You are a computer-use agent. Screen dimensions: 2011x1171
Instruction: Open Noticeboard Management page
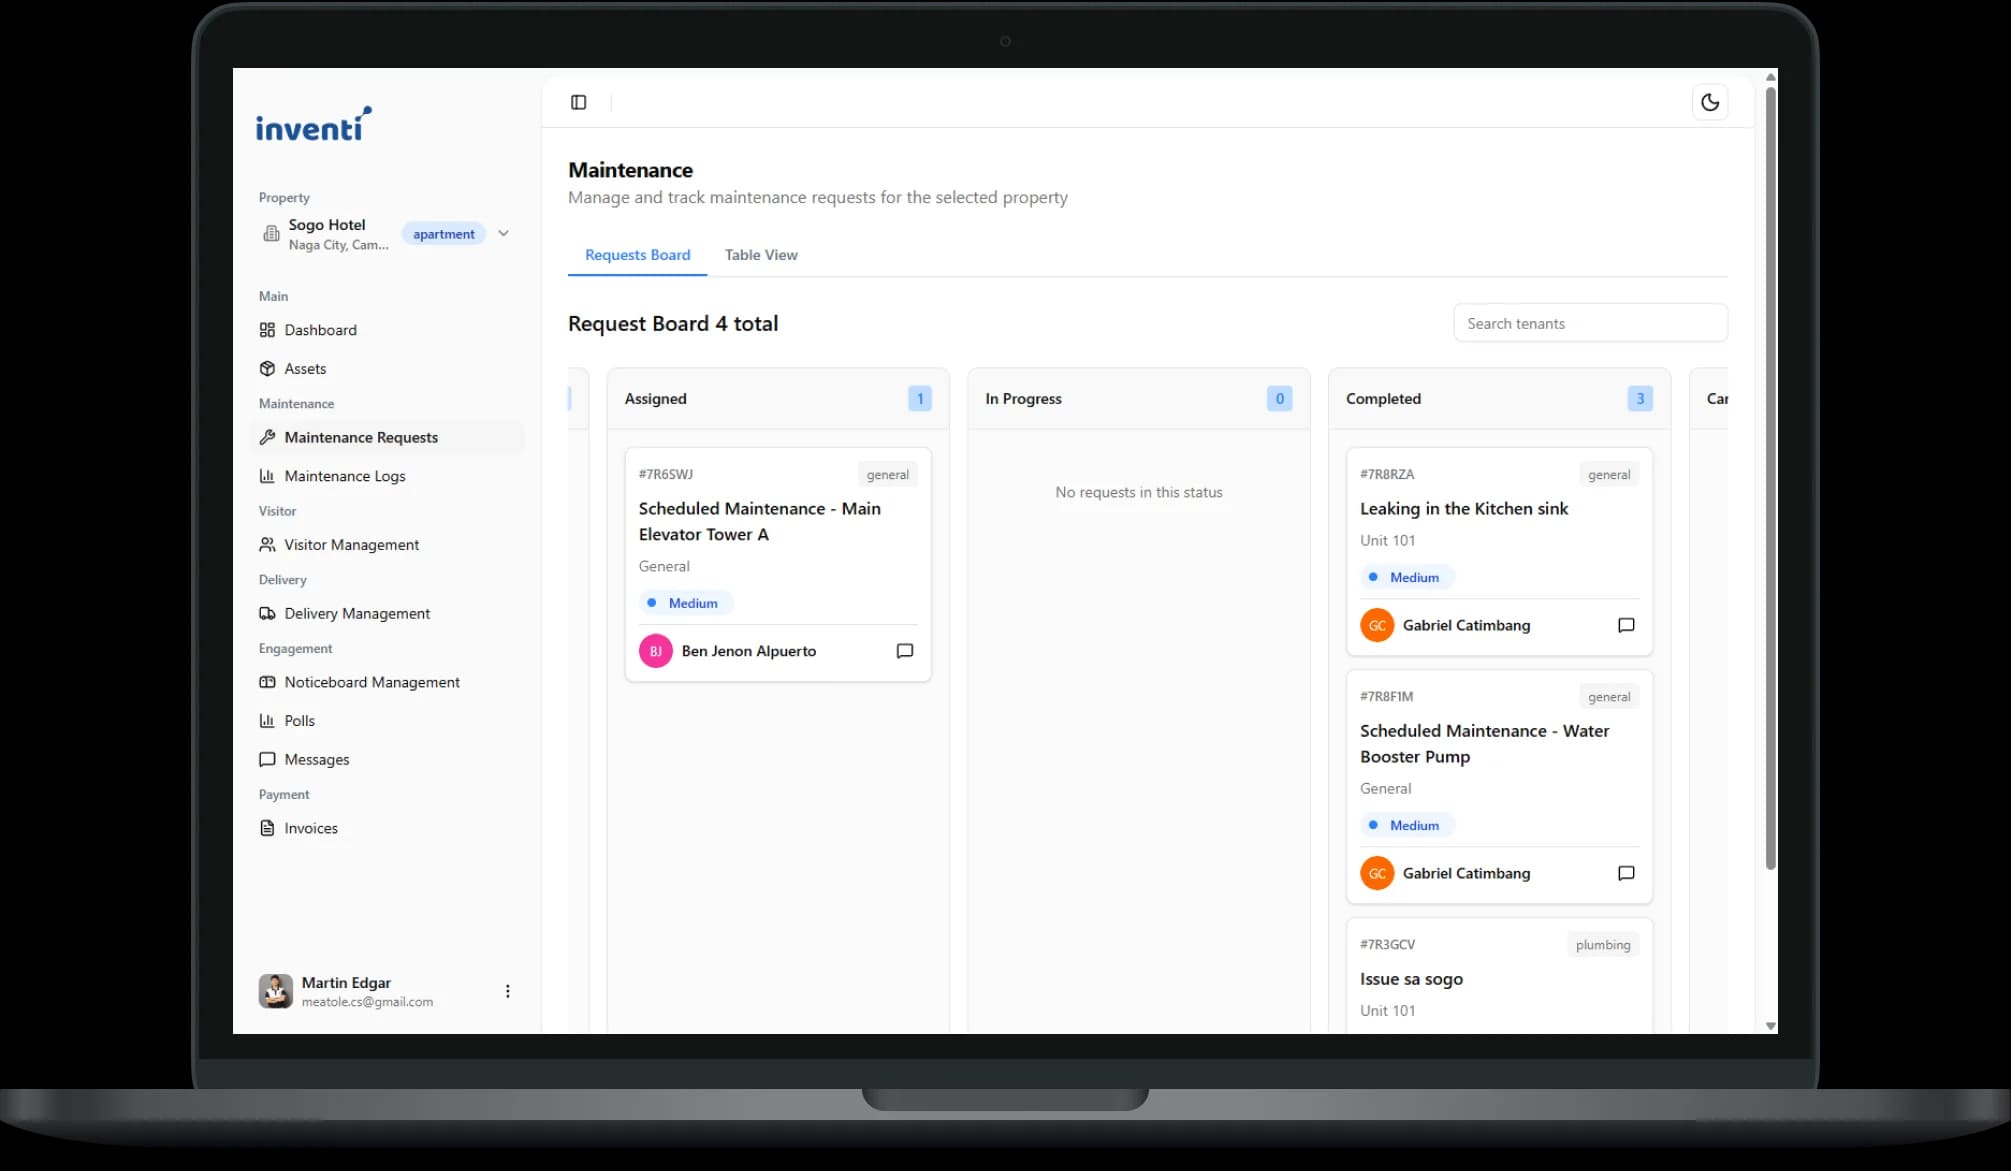[x=371, y=682]
